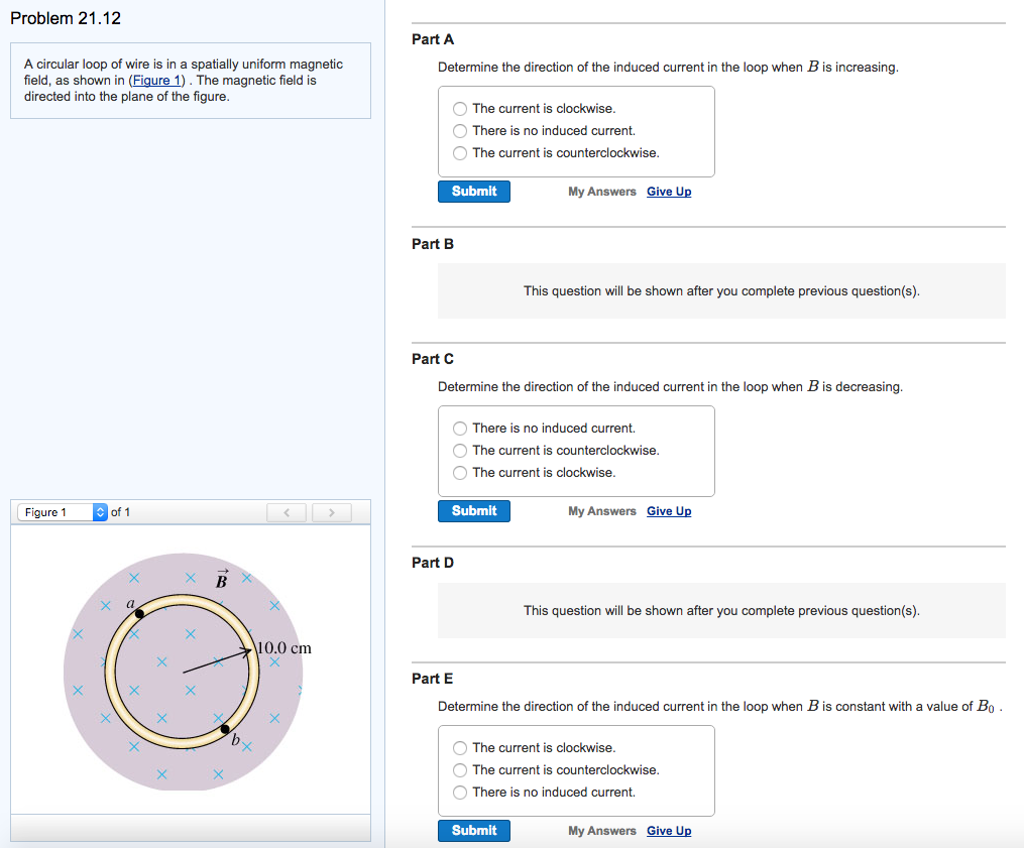Click Part C question about B decreasing
The height and width of the screenshot is (848, 1024).
tap(670, 387)
